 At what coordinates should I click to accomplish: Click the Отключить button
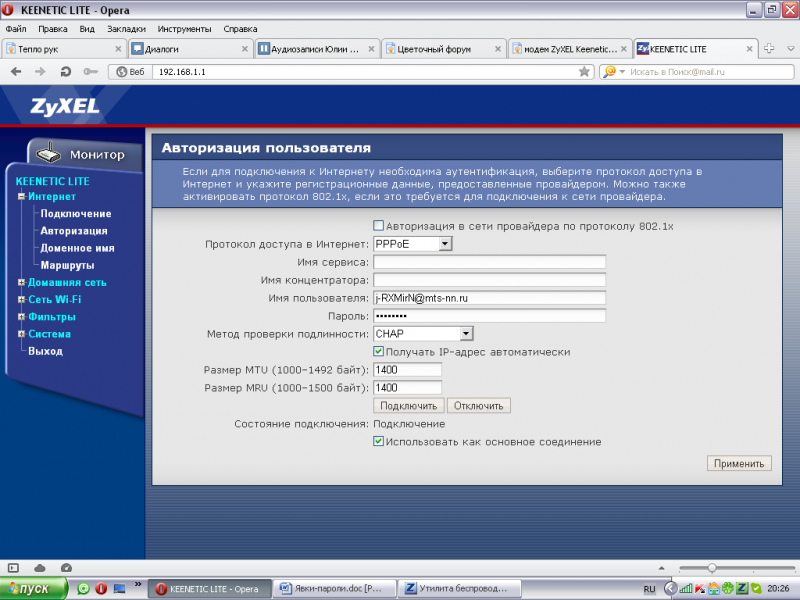479,406
